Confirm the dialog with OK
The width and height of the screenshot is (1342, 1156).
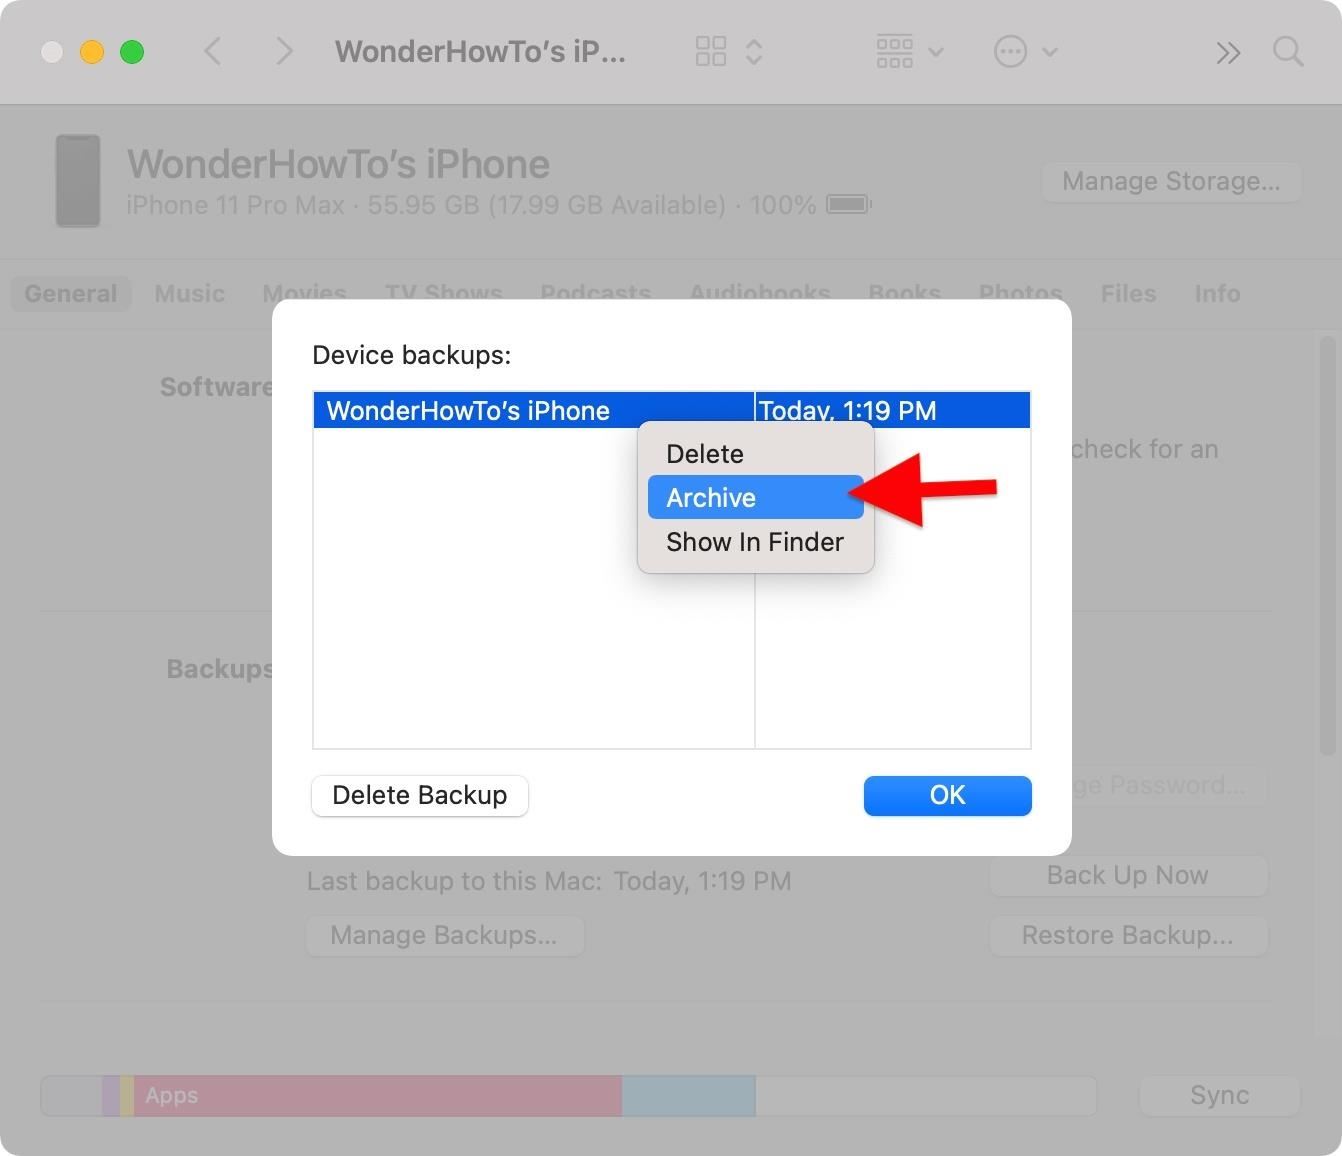click(947, 795)
